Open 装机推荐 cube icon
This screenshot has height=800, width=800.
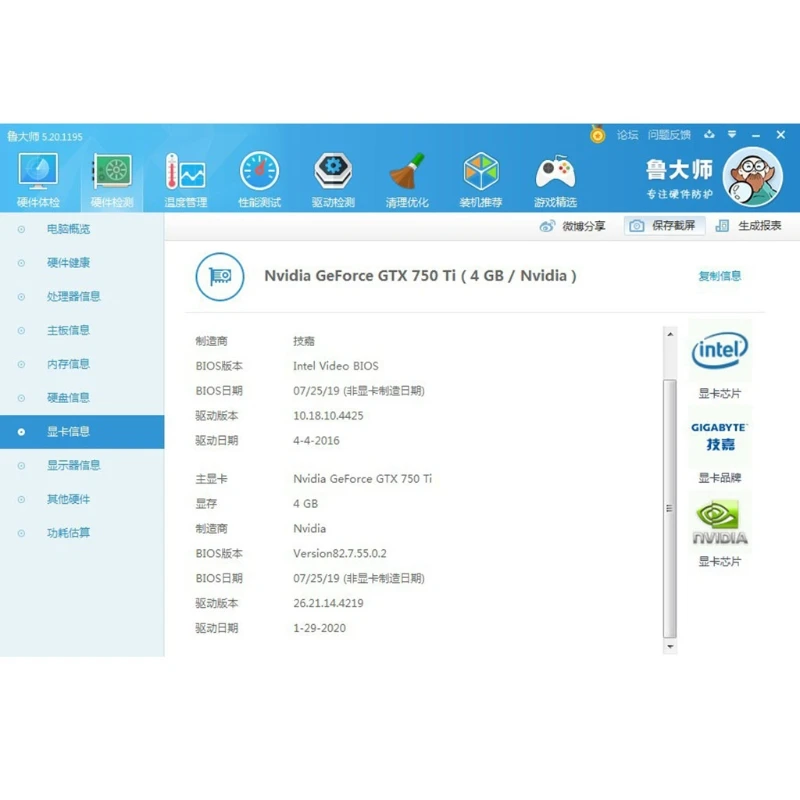pos(481,180)
